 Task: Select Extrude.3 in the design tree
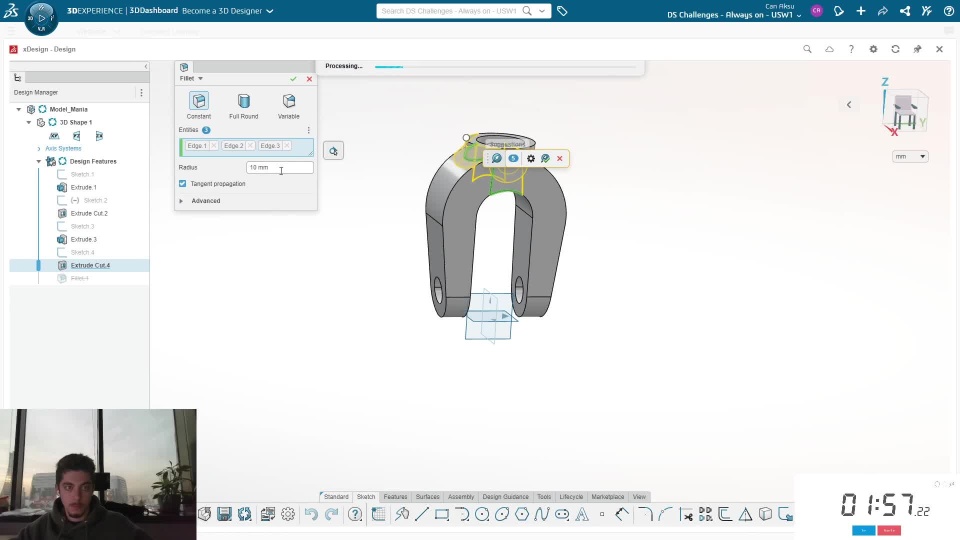tap(83, 239)
